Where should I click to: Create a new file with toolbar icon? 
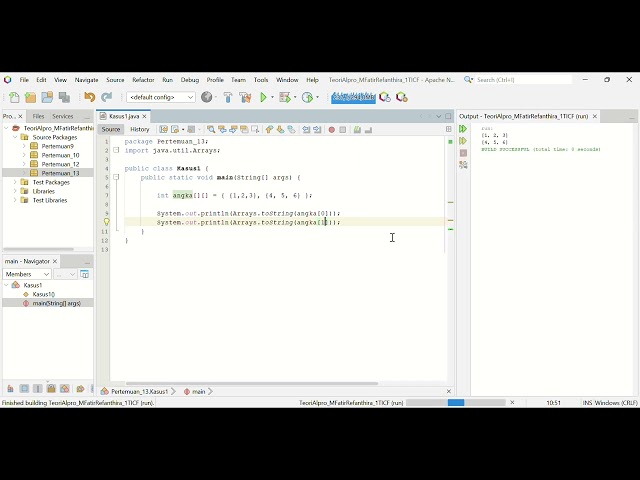14,97
